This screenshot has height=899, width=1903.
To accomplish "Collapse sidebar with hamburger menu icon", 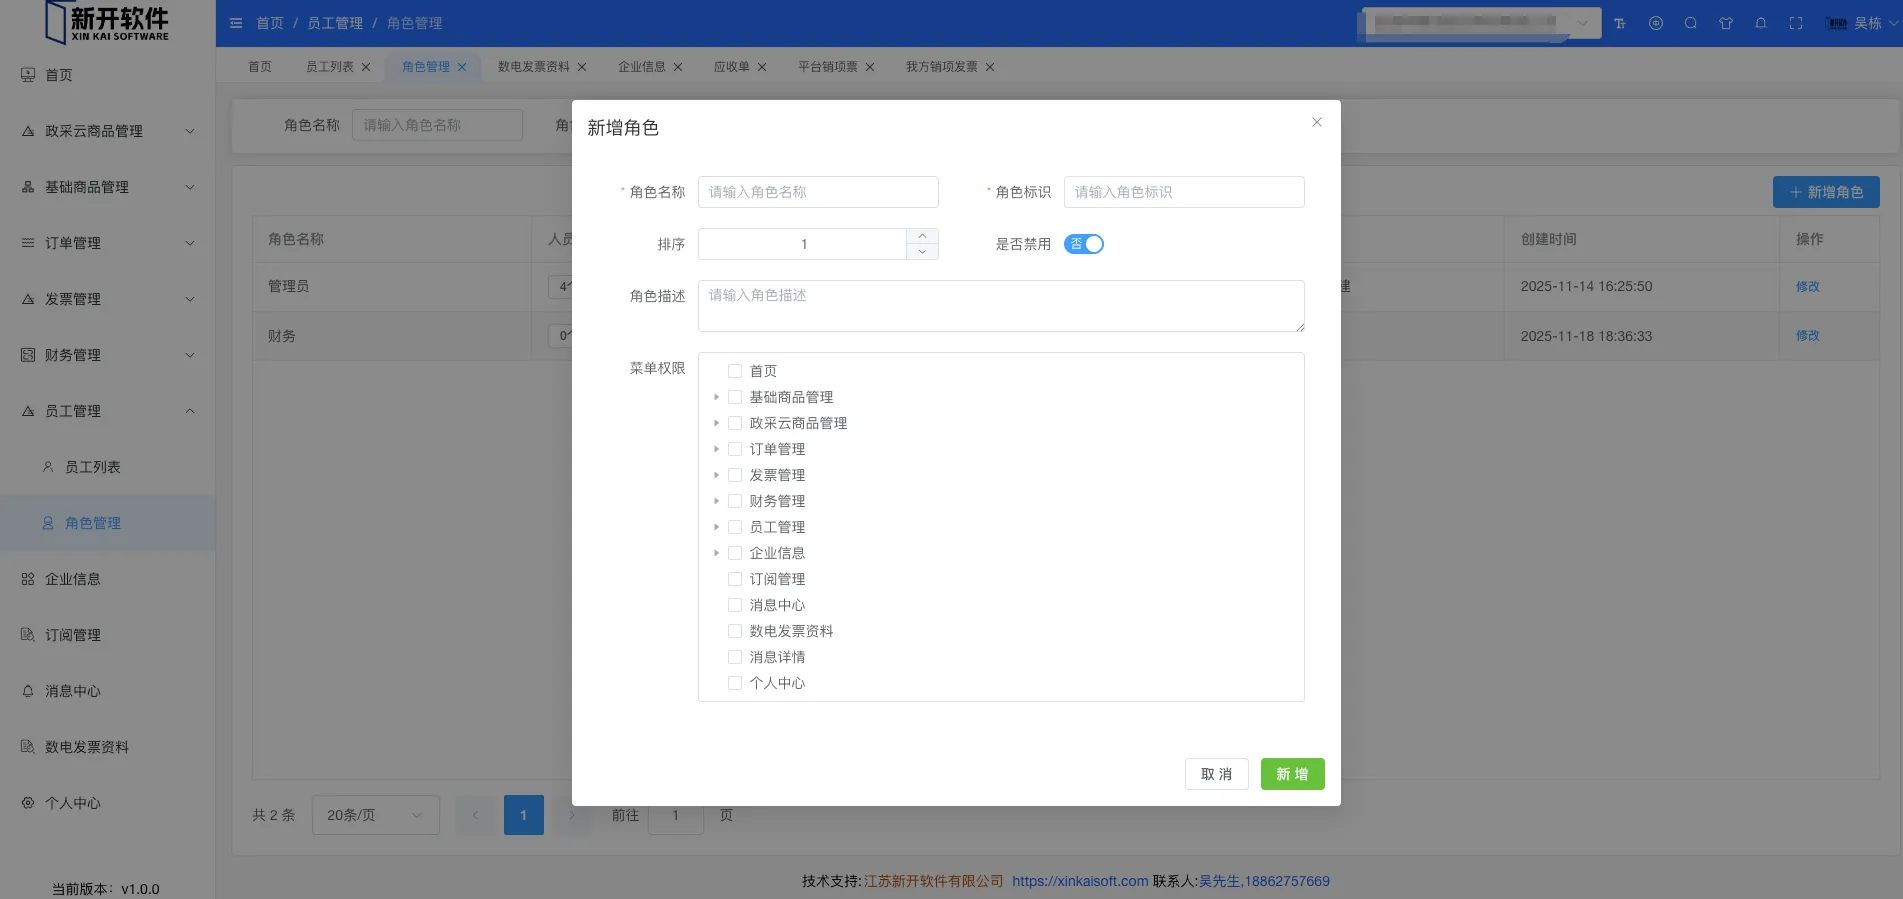I will [236, 23].
